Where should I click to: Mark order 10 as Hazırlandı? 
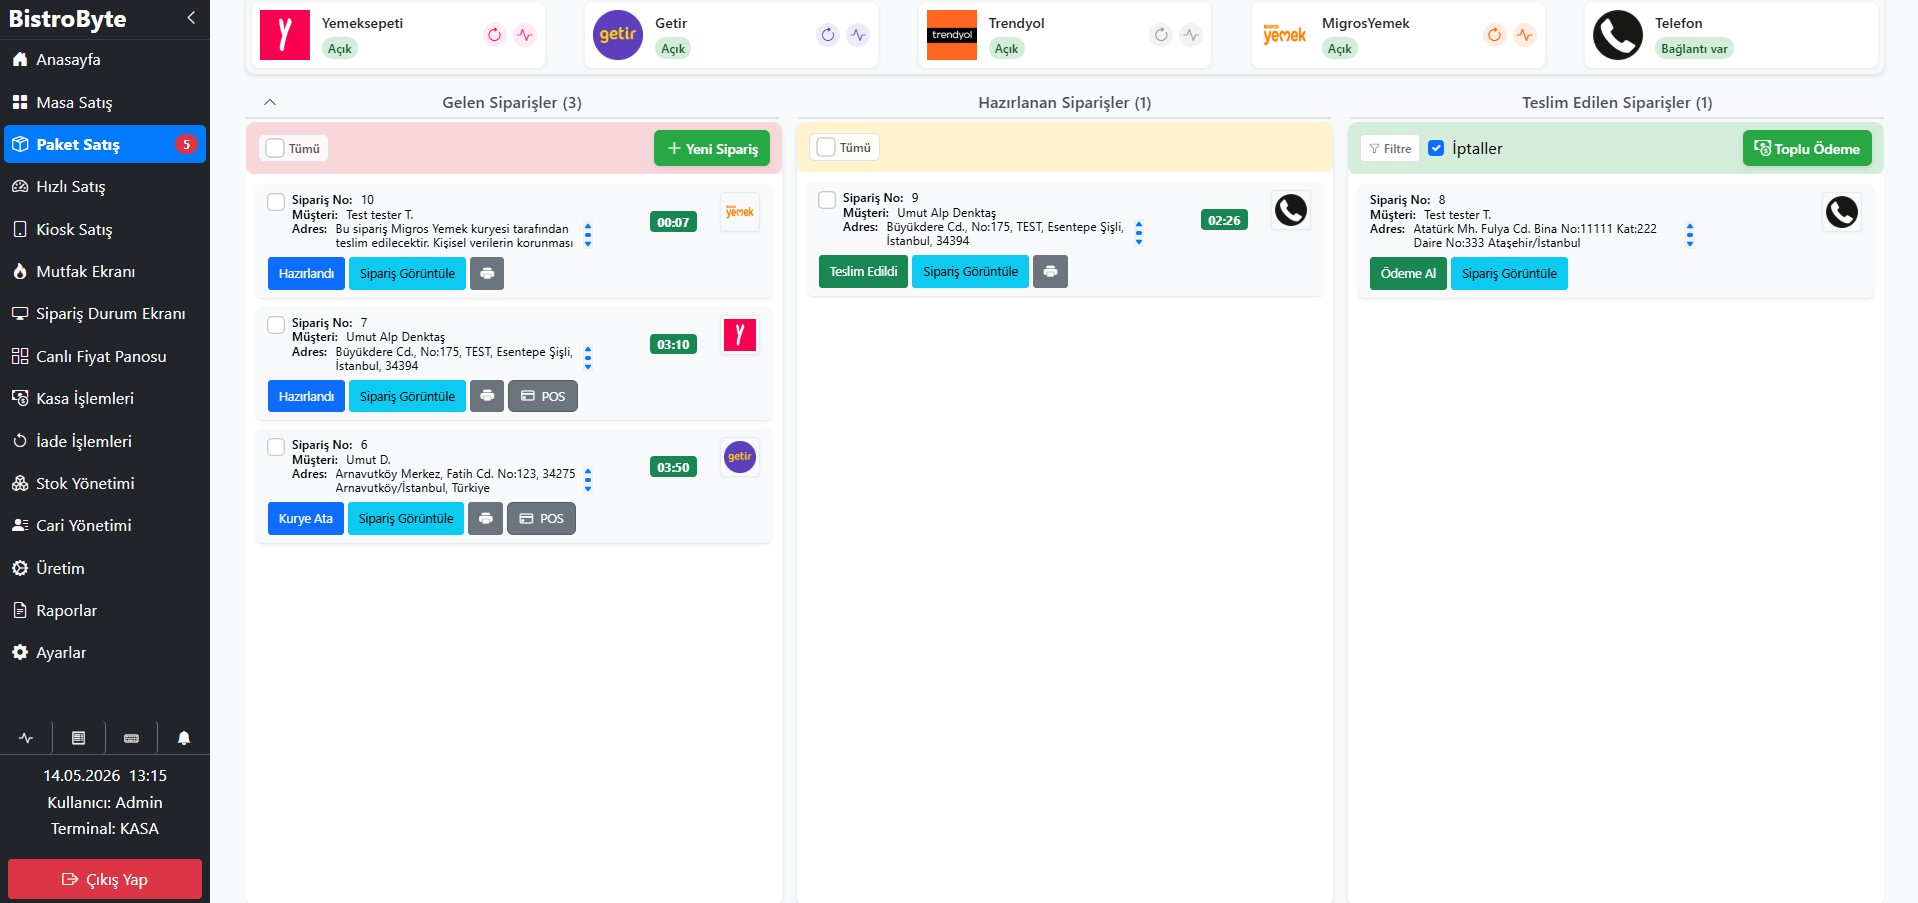(306, 273)
